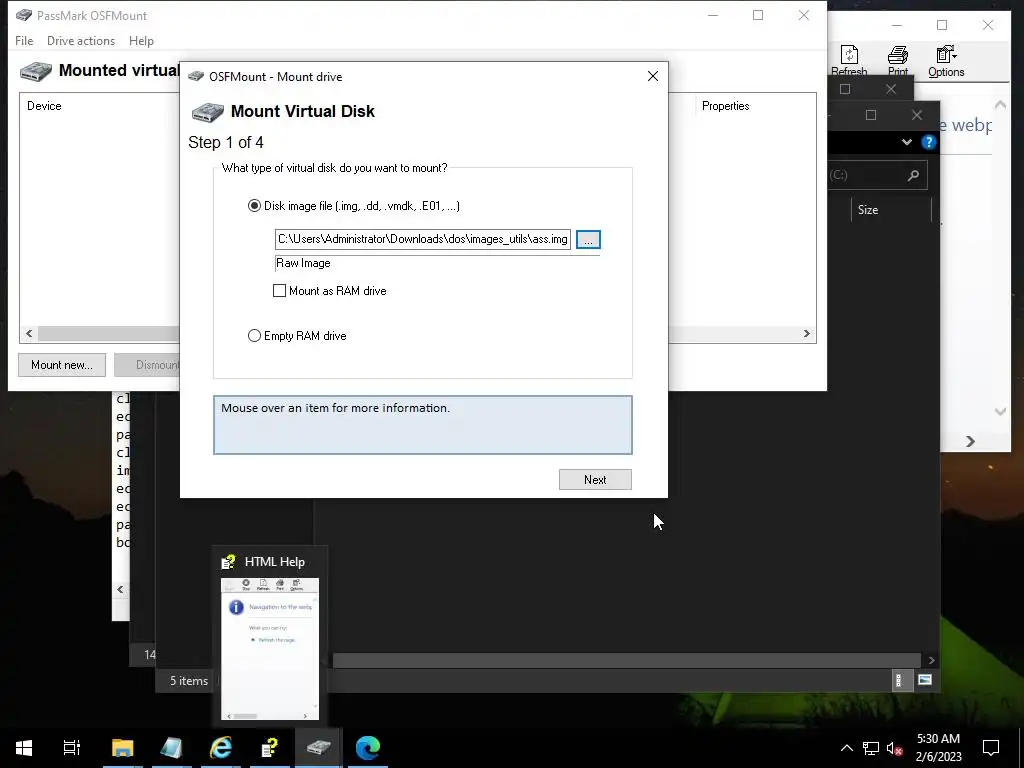
Task: Click the image file path field
Action: (x=423, y=239)
